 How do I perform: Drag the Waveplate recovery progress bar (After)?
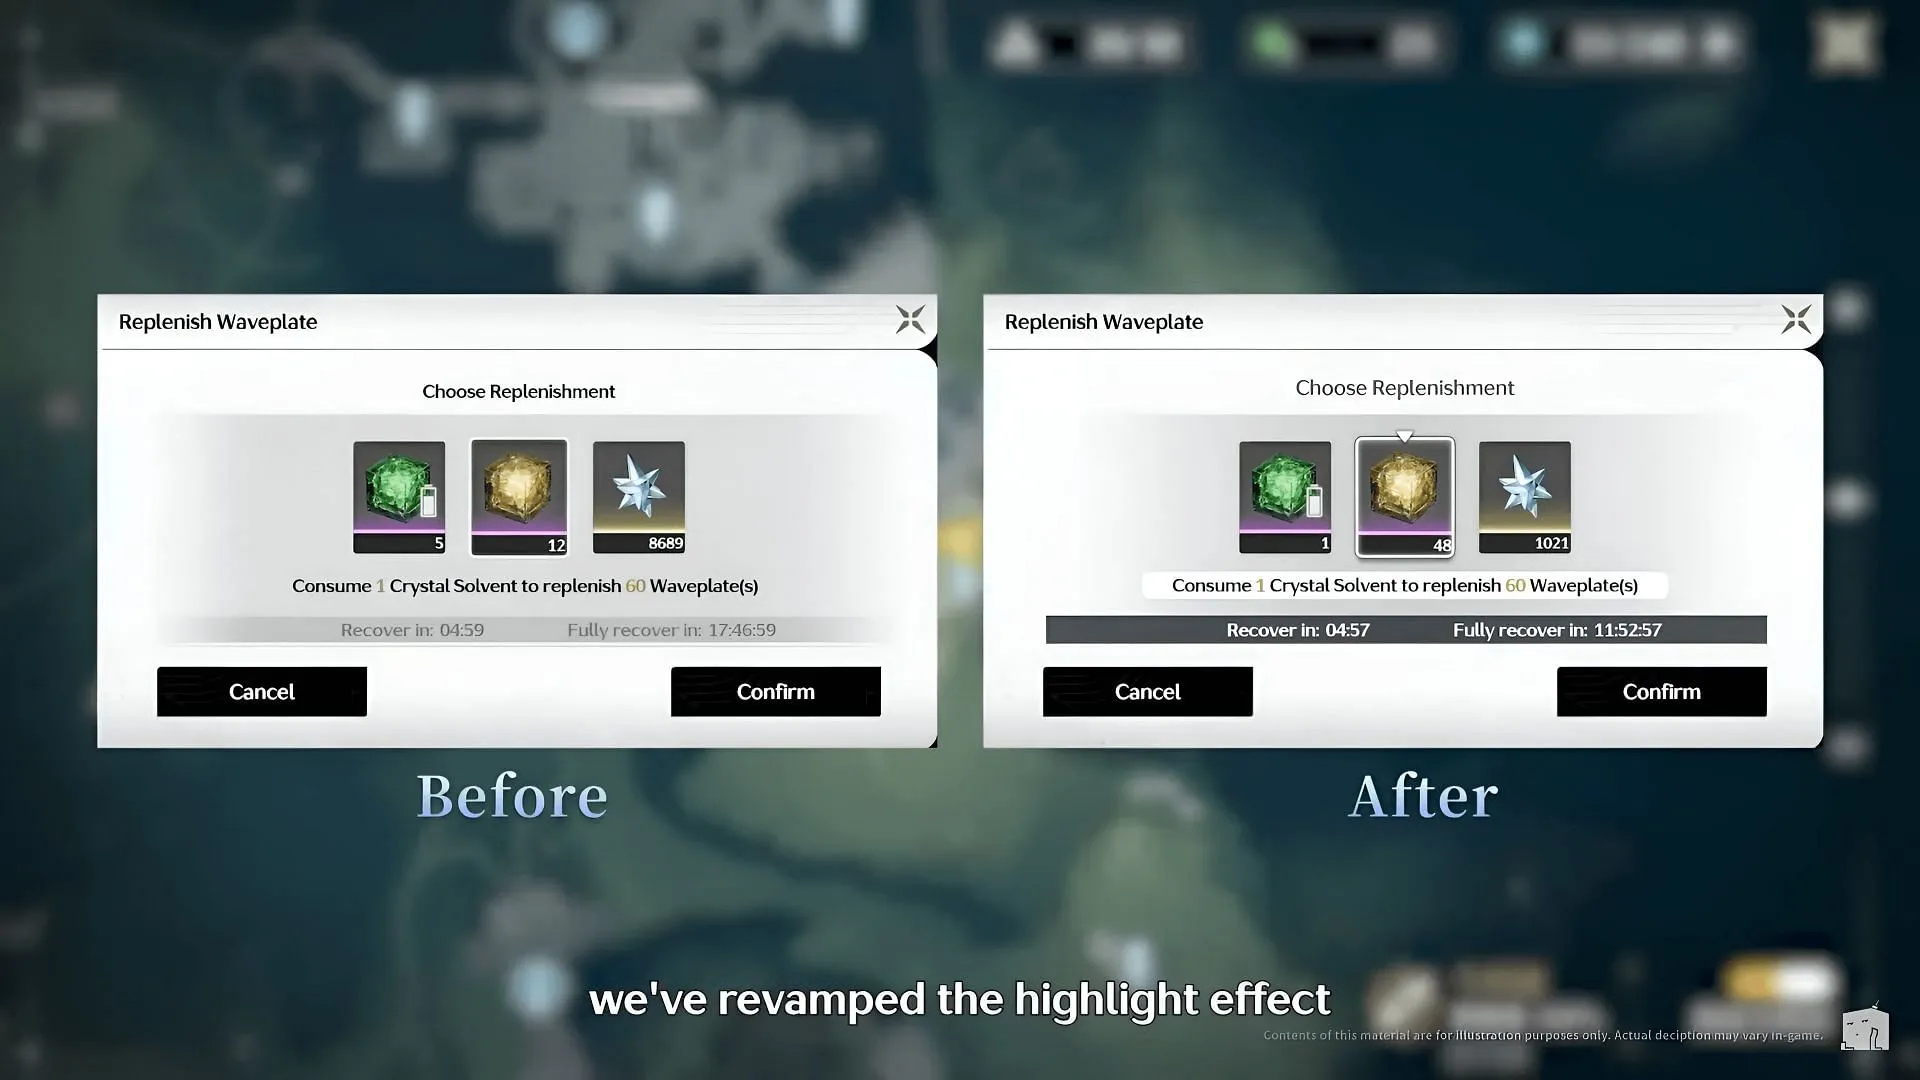[x=1404, y=629]
